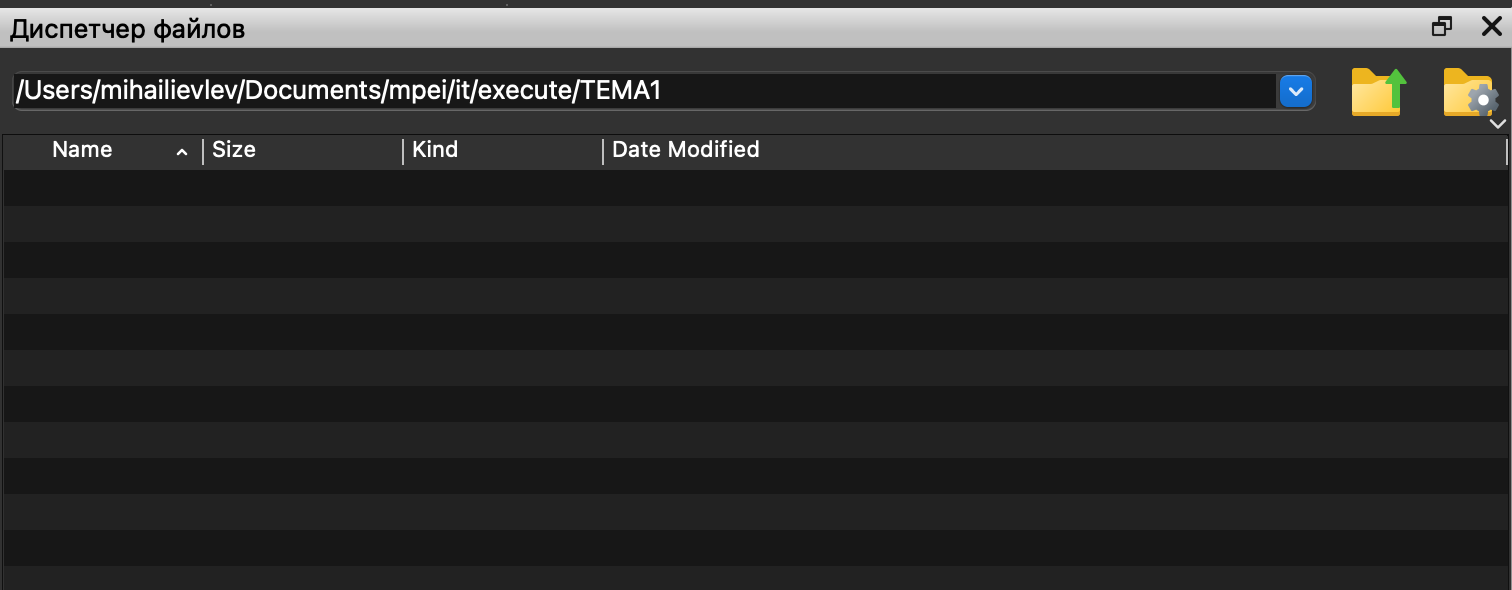Click the TEMA1 segment in the path field

(x=620, y=92)
